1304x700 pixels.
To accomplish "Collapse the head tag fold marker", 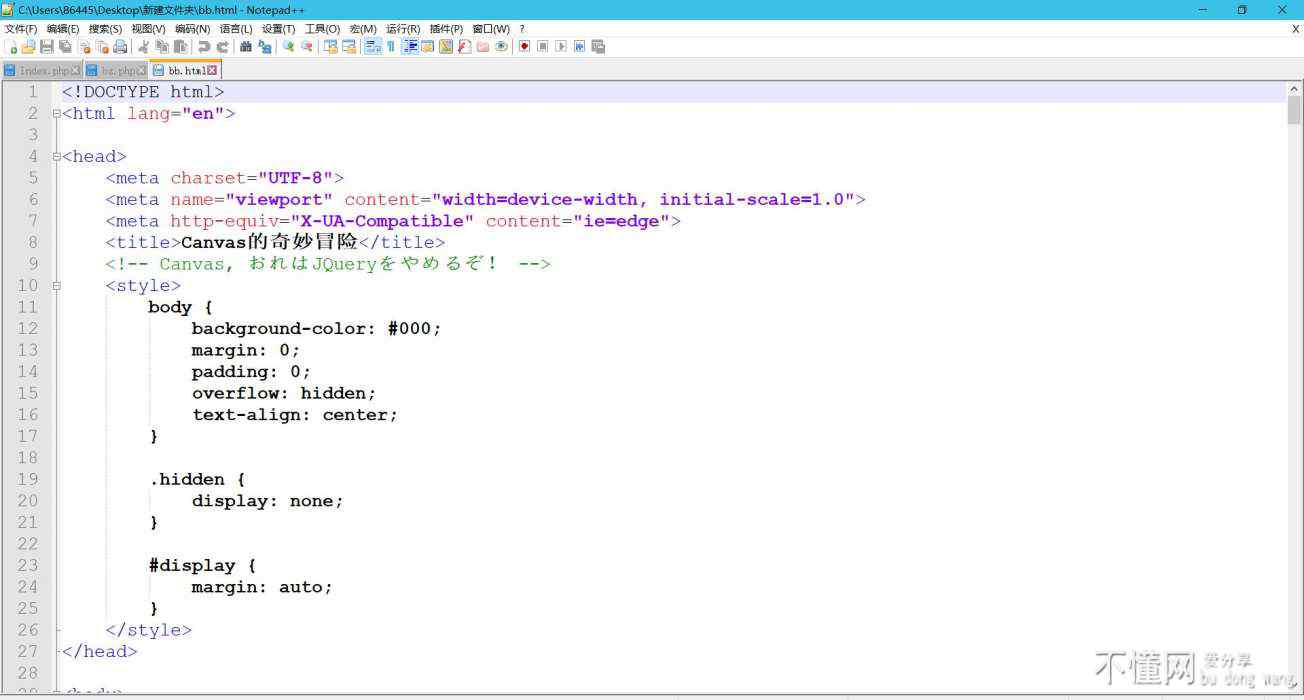I will click(57, 157).
